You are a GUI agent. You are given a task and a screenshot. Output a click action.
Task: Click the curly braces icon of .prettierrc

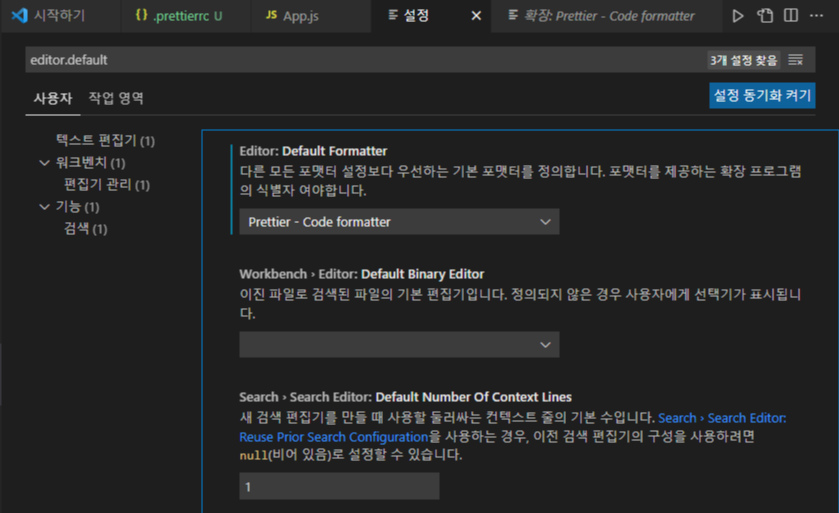point(141,15)
